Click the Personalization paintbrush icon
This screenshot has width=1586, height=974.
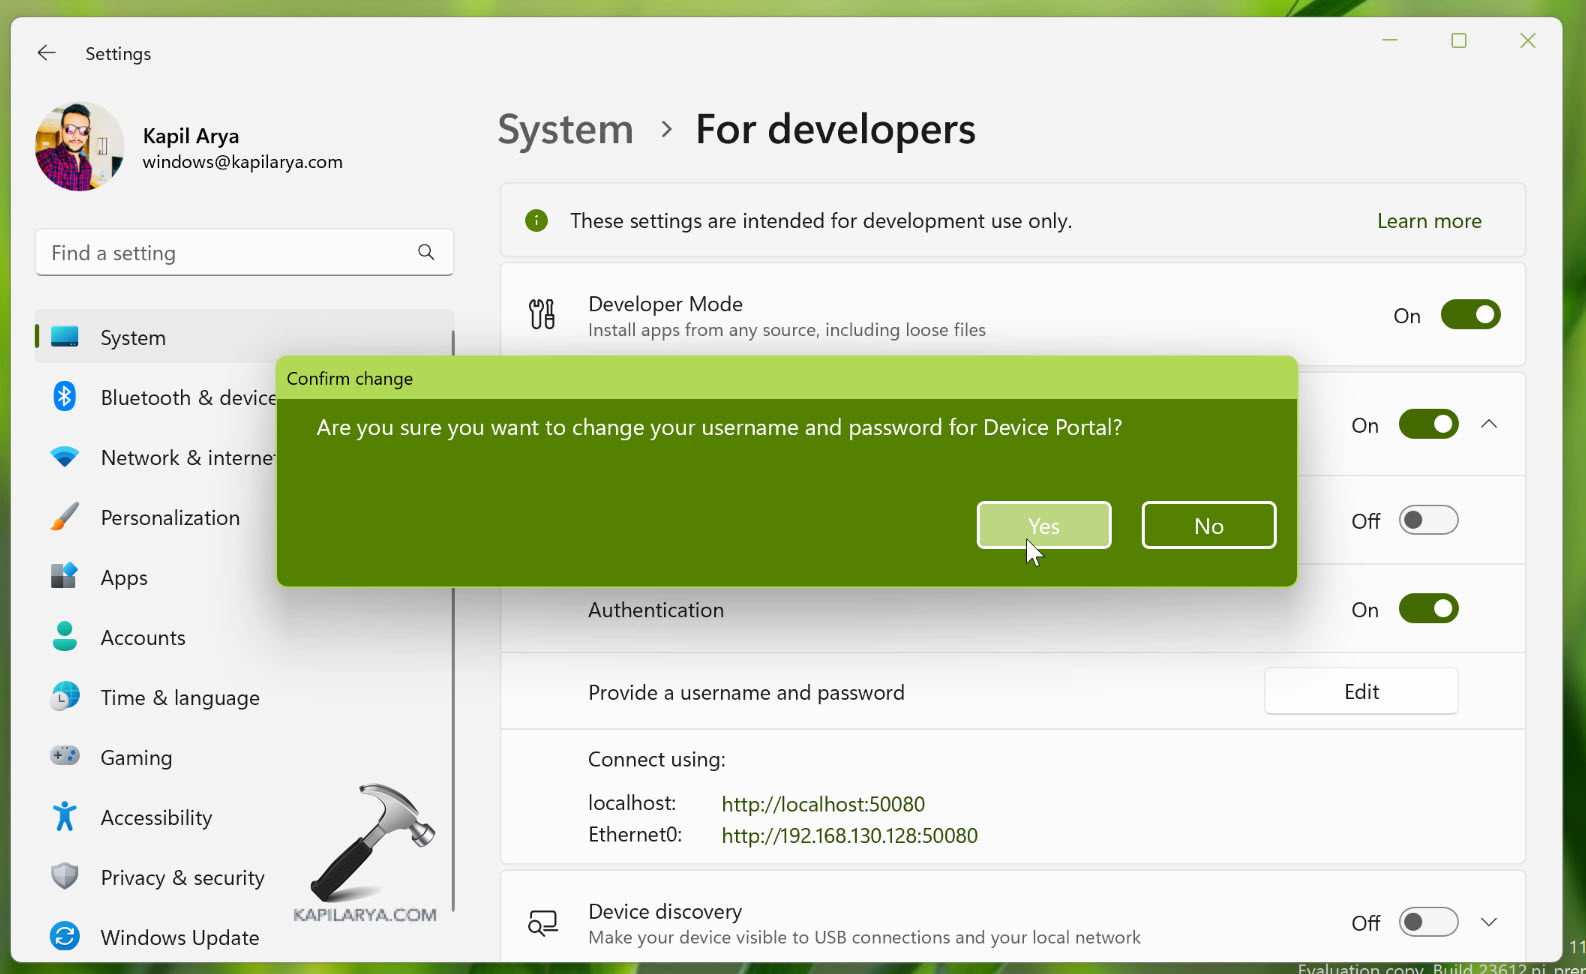coord(65,517)
